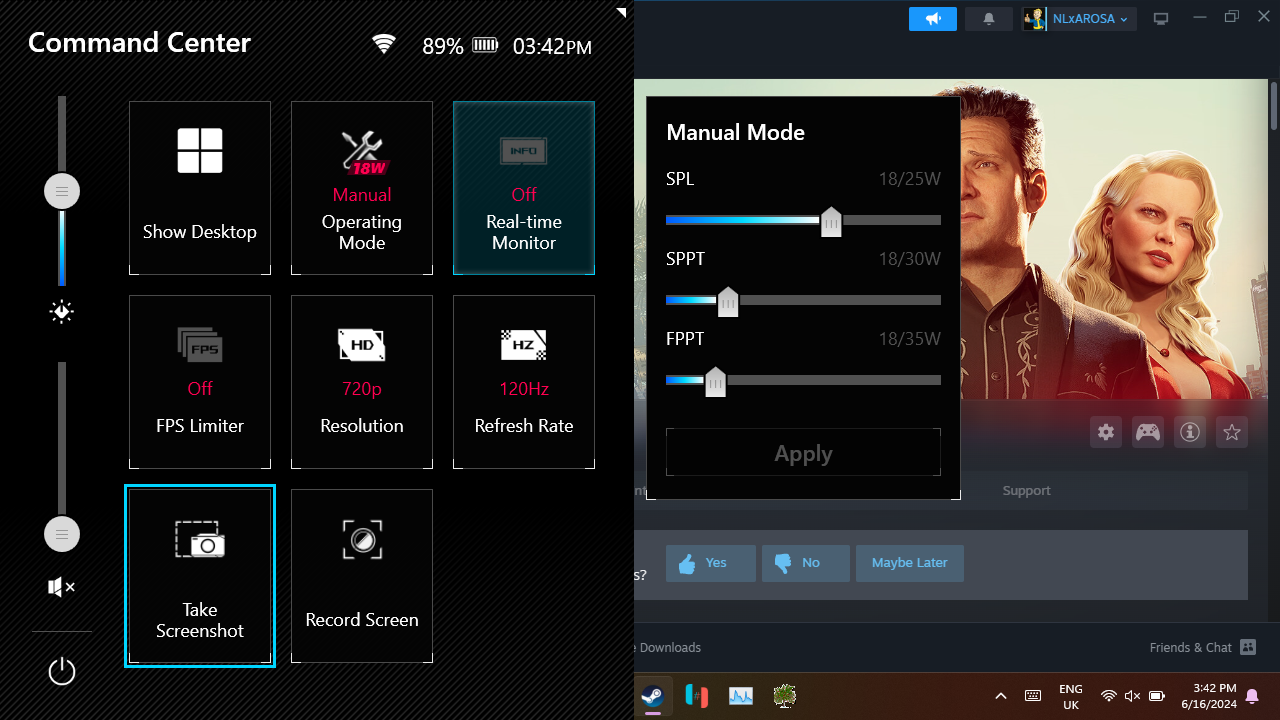The width and height of the screenshot is (1280, 720).
Task: Click the Take Screenshot tile
Action: [200, 576]
